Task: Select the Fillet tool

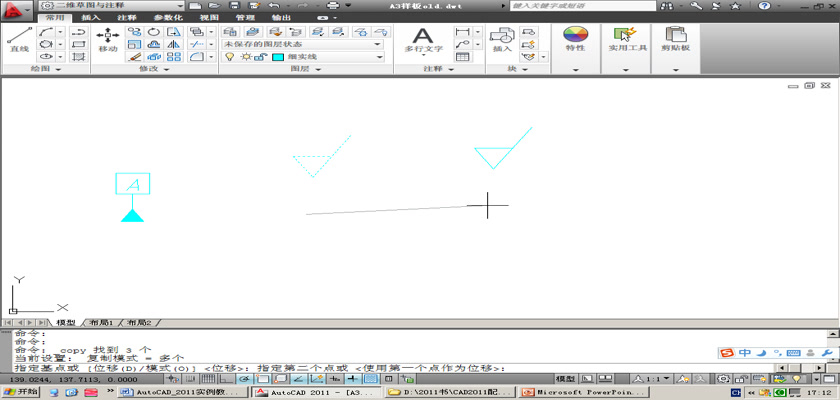Action: [x=197, y=56]
